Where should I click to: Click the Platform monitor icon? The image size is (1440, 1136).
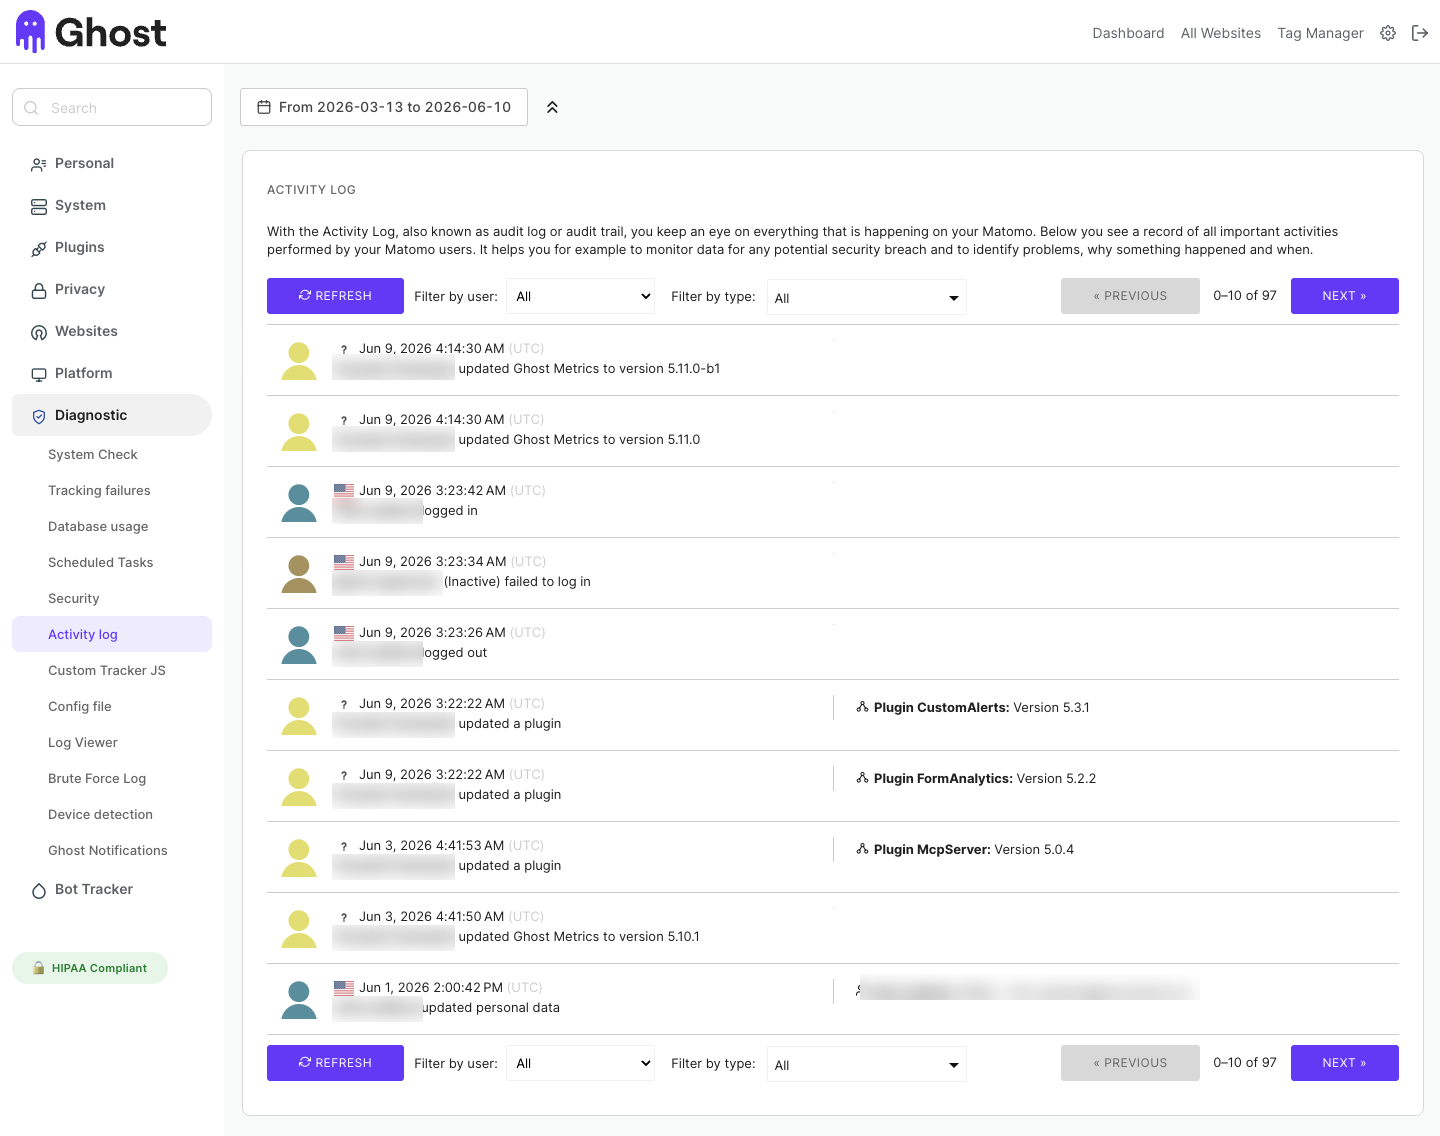pos(39,374)
